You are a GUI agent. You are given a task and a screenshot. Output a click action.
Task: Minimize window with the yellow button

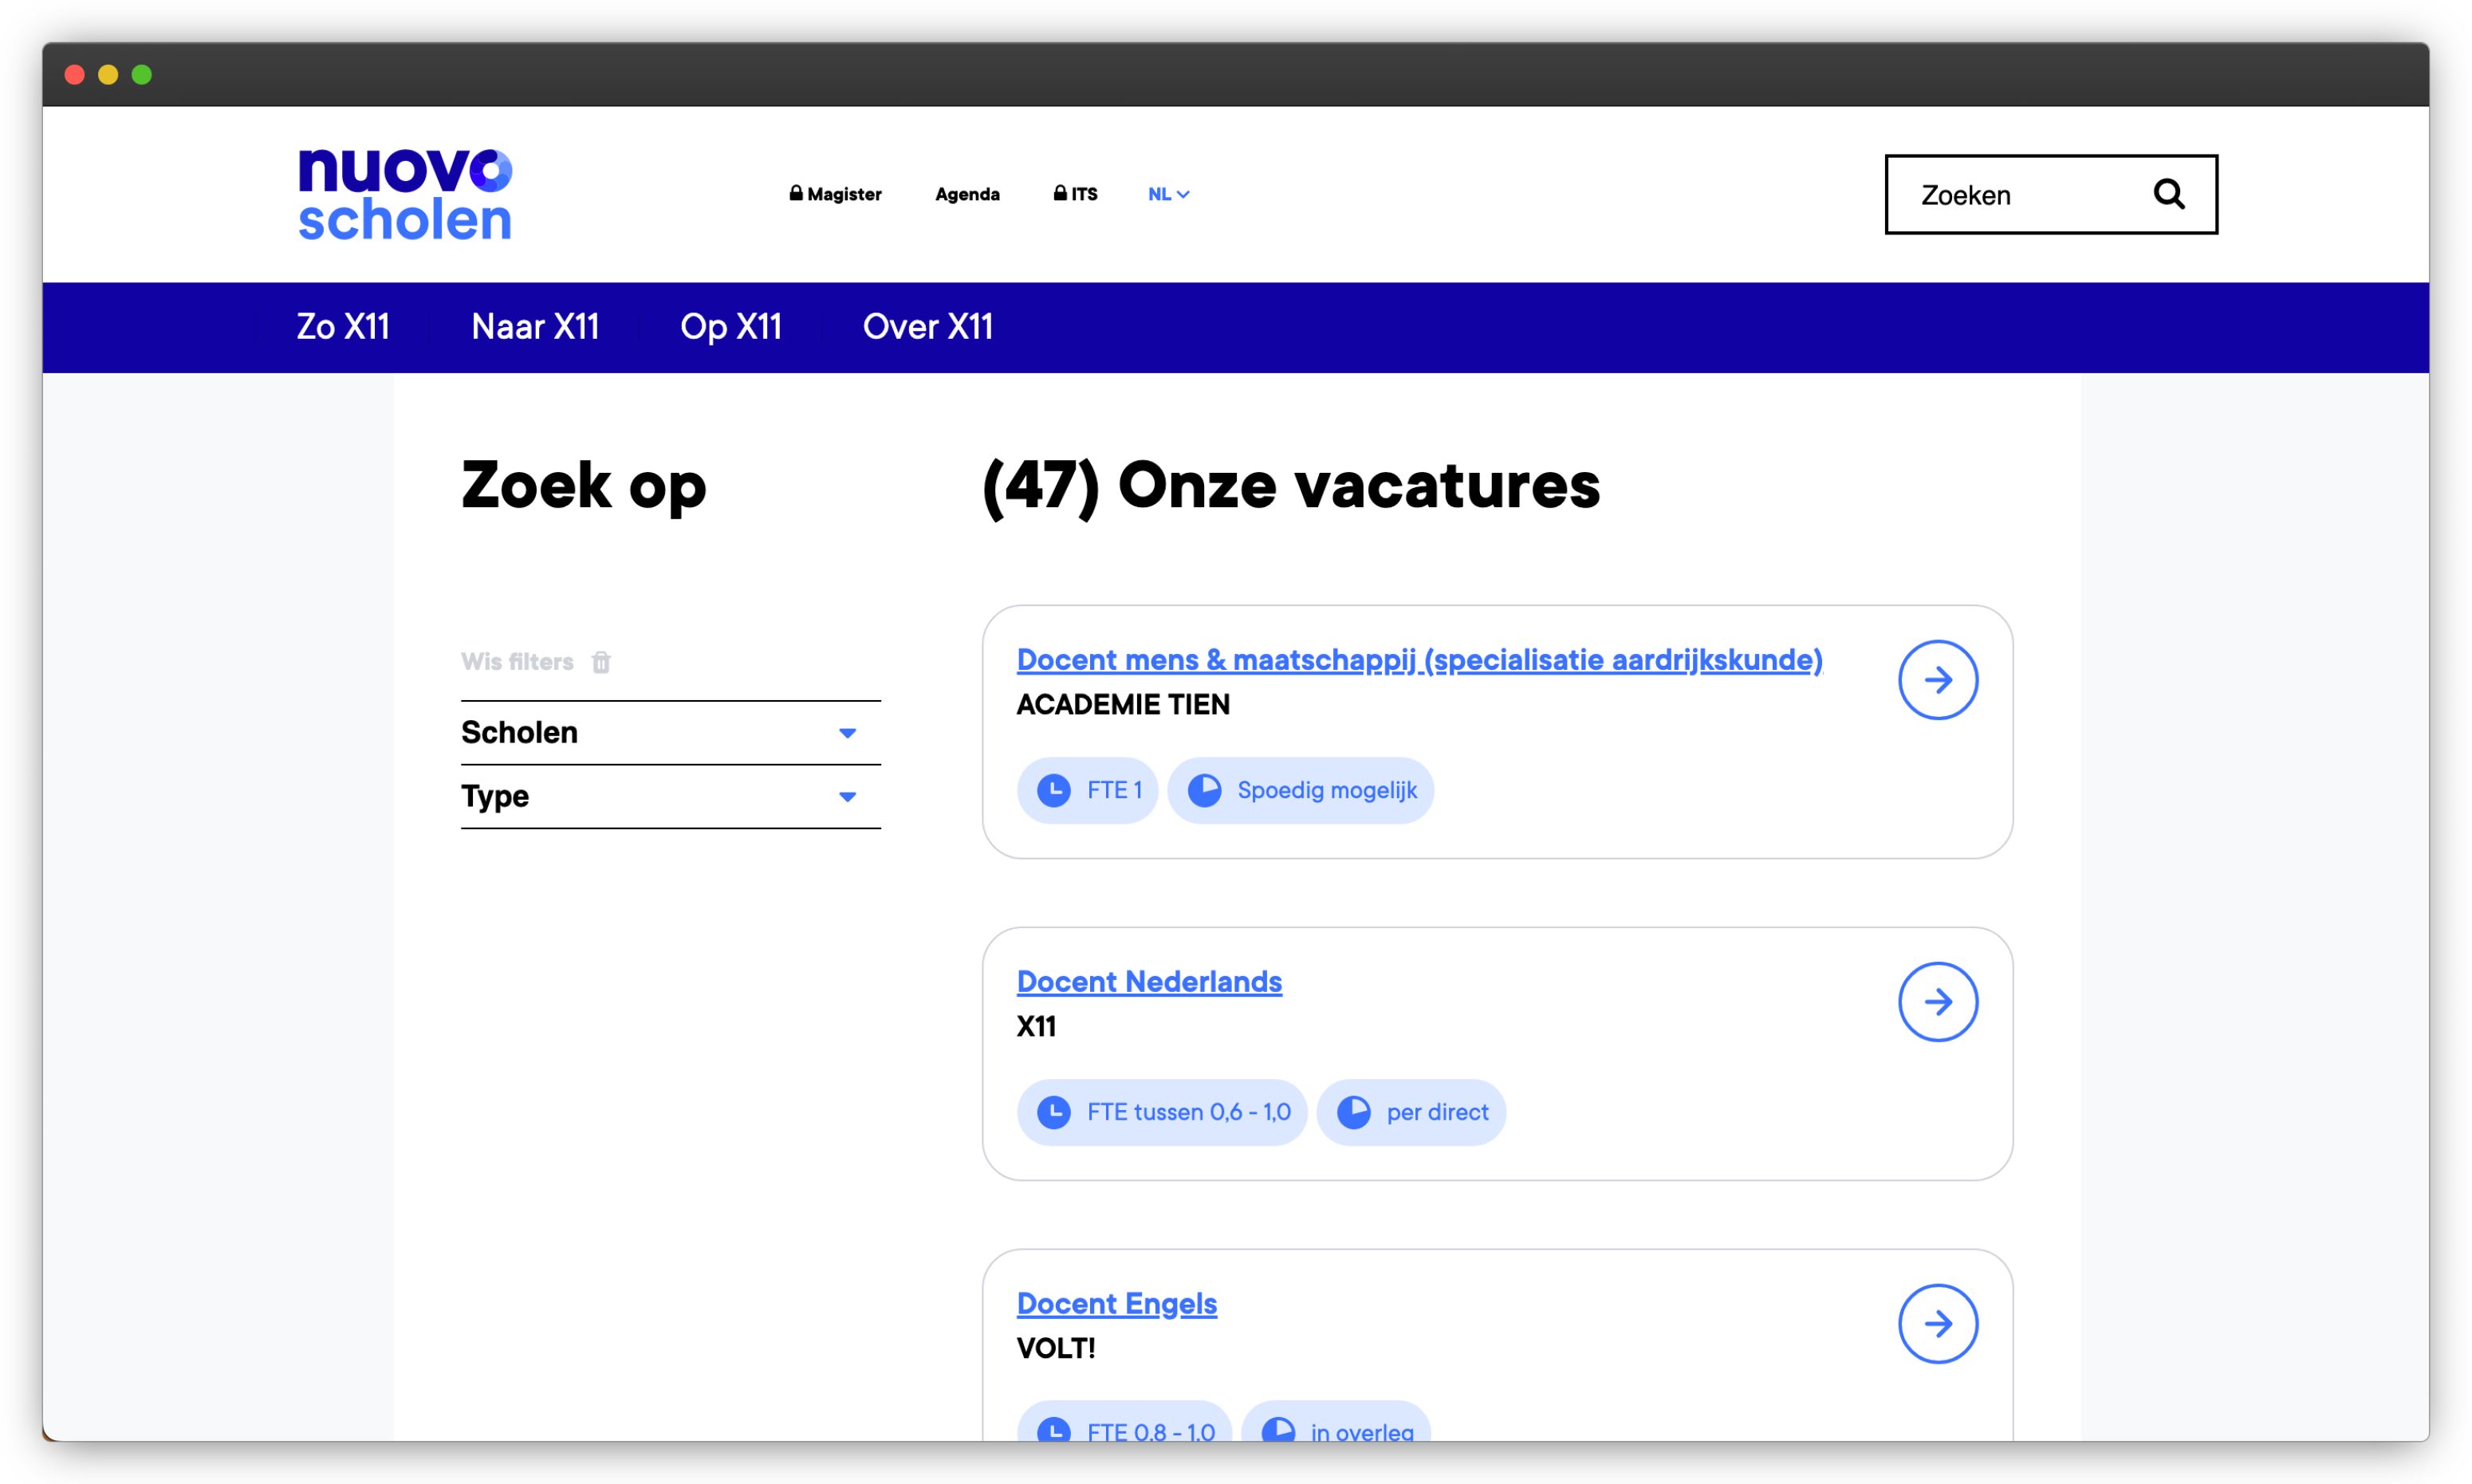pyautogui.click(x=108, y=75)
